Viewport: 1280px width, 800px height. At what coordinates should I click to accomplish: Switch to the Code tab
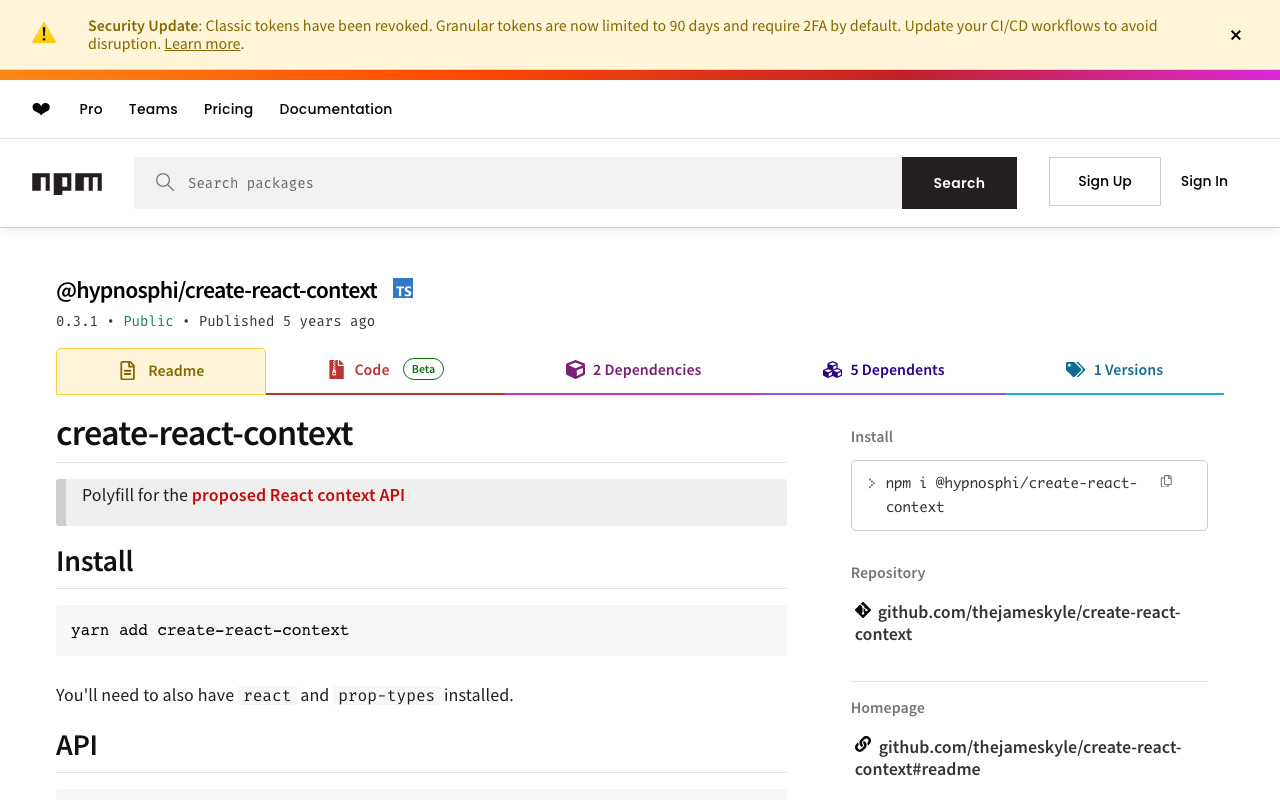372,370
